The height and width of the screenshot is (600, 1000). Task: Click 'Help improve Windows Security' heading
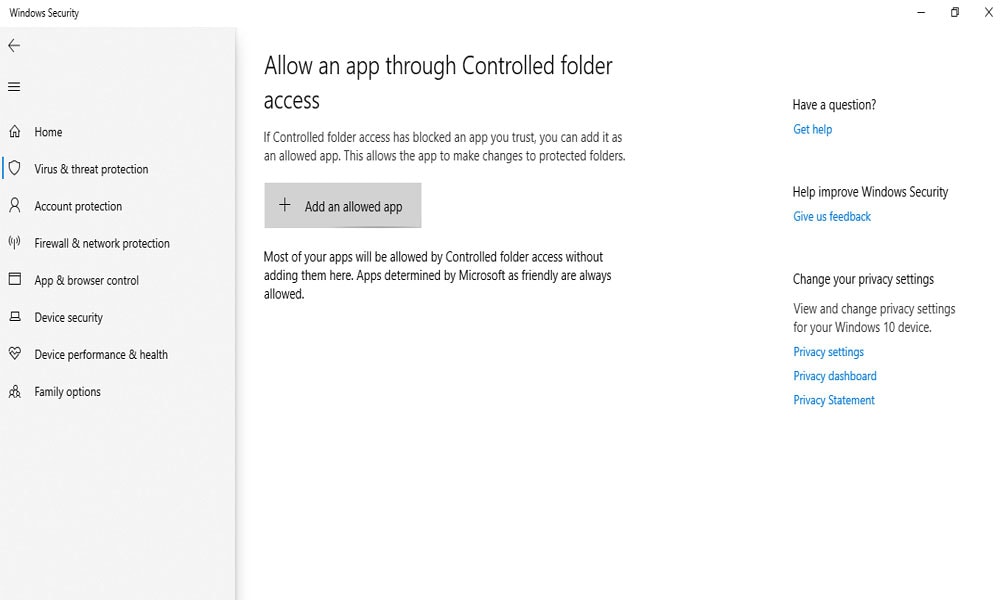[x=870, y=192]
